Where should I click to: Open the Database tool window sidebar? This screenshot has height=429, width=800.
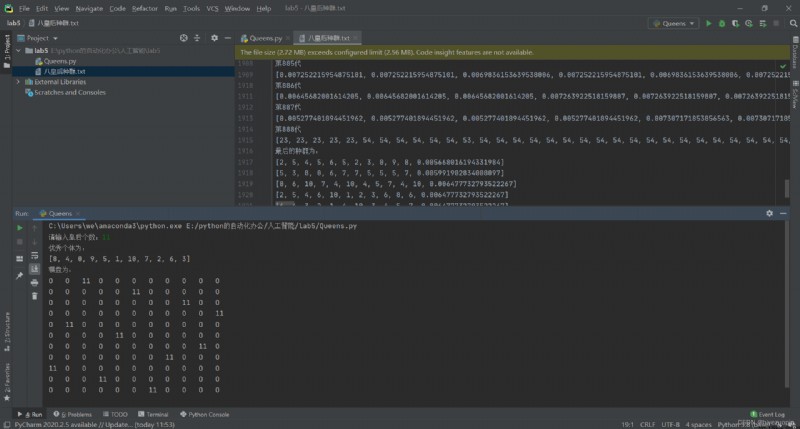(795, 52)
